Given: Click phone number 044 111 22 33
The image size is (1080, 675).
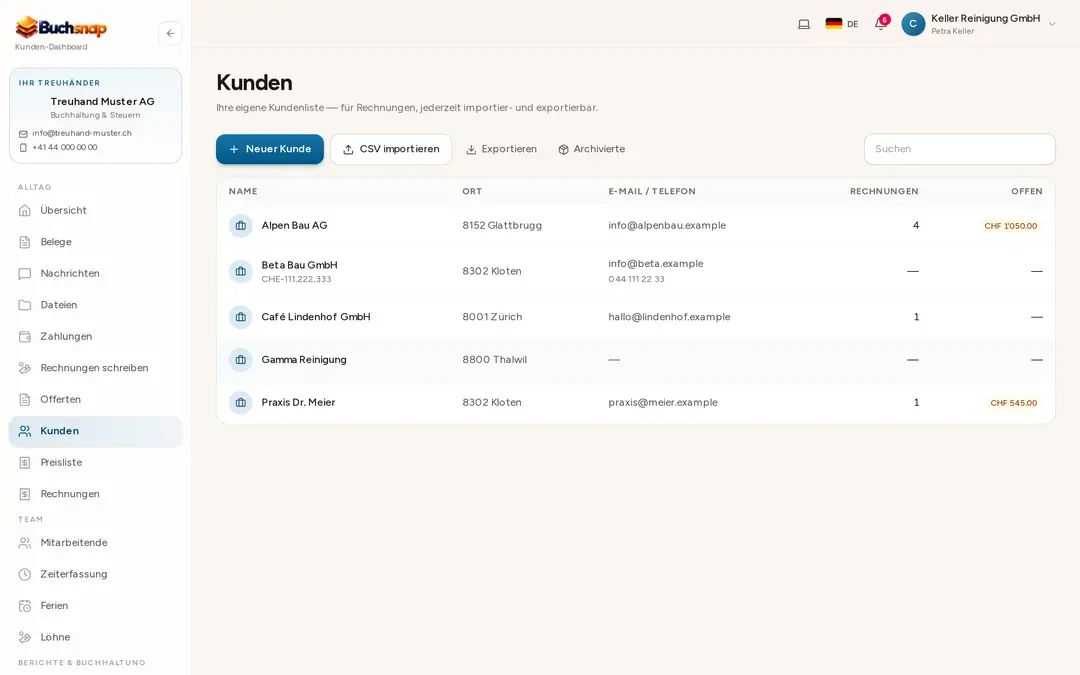Looking at the screenshot, I should tap(636, 279).
